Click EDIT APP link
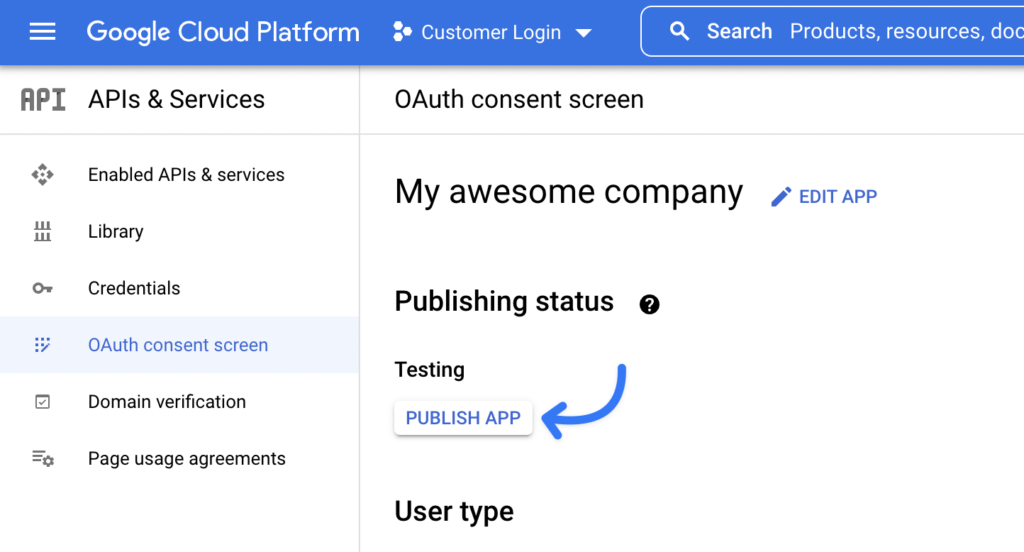The width and height of the screenshot is (1024, 552). point(838,197)
